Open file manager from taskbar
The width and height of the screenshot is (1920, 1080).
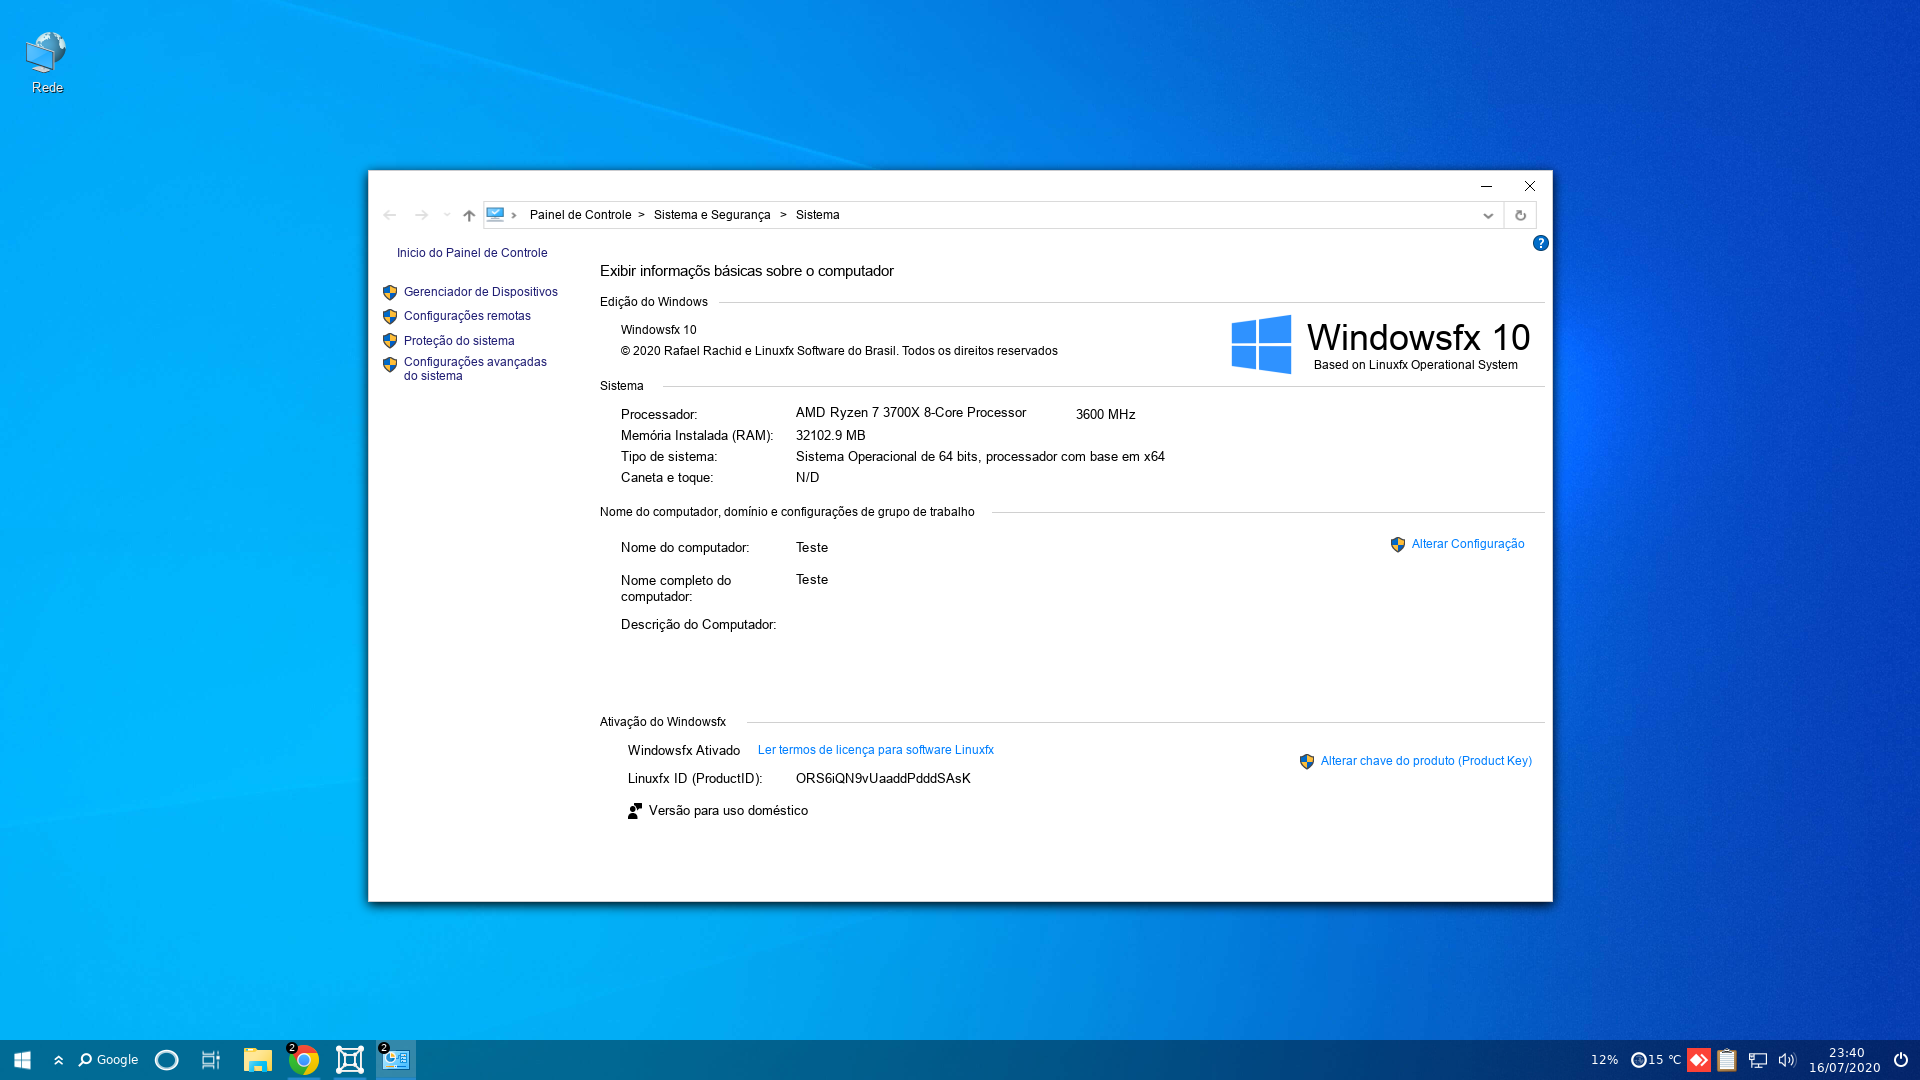pos(258,1060)
